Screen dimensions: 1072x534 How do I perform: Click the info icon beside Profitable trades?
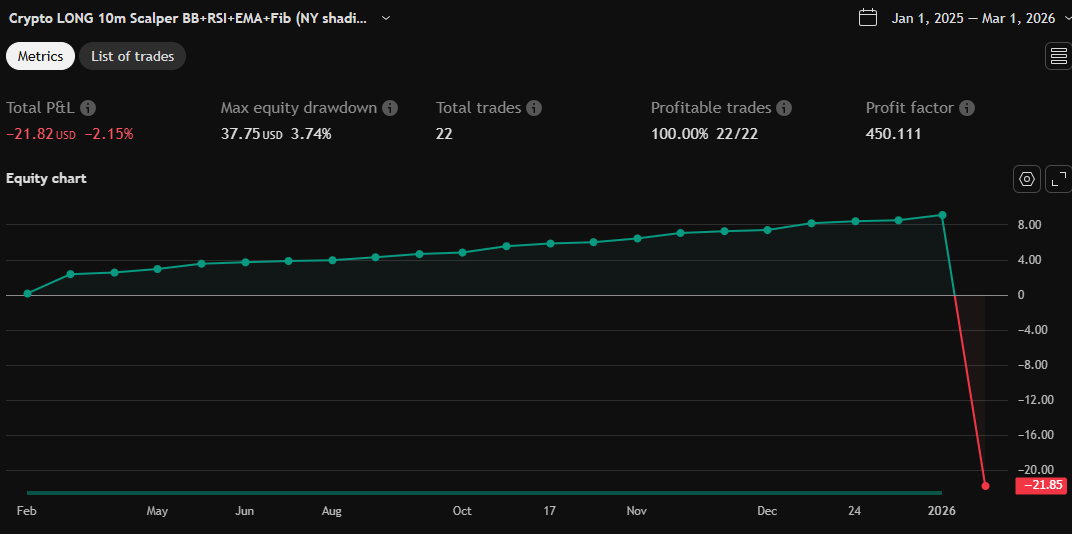coord(784,108)
